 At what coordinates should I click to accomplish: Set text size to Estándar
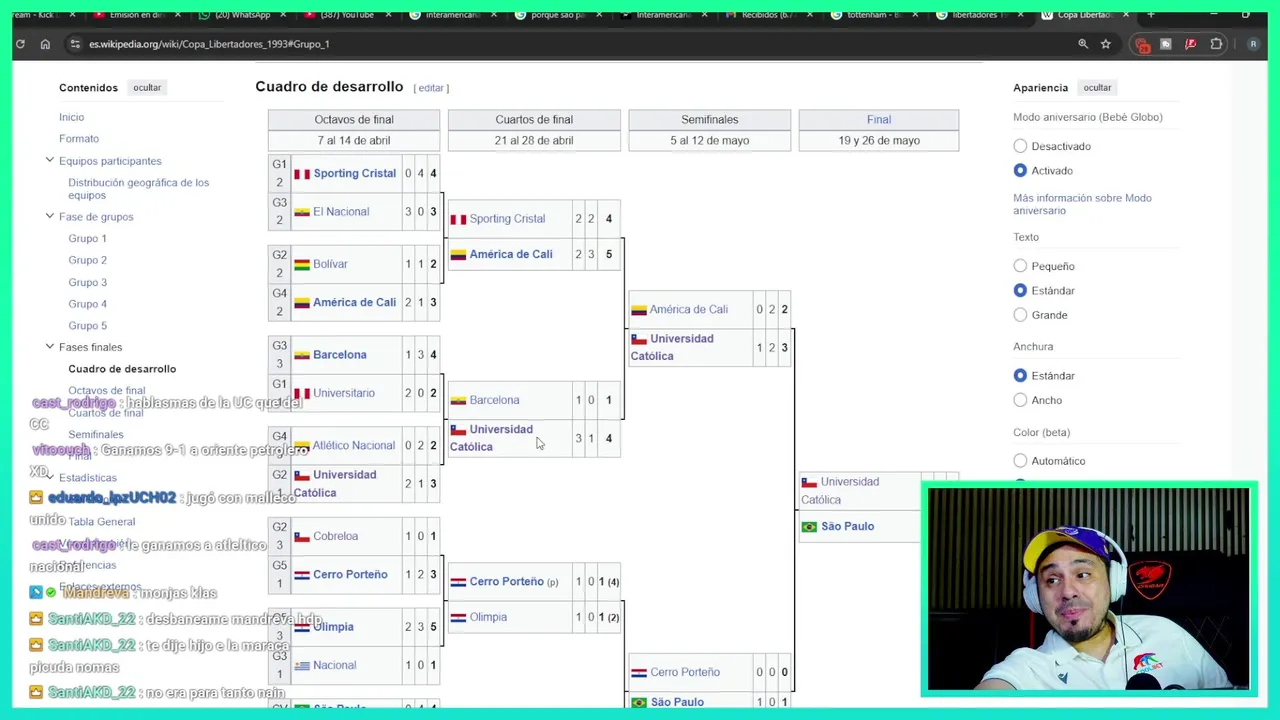(x=1020, y=290)
